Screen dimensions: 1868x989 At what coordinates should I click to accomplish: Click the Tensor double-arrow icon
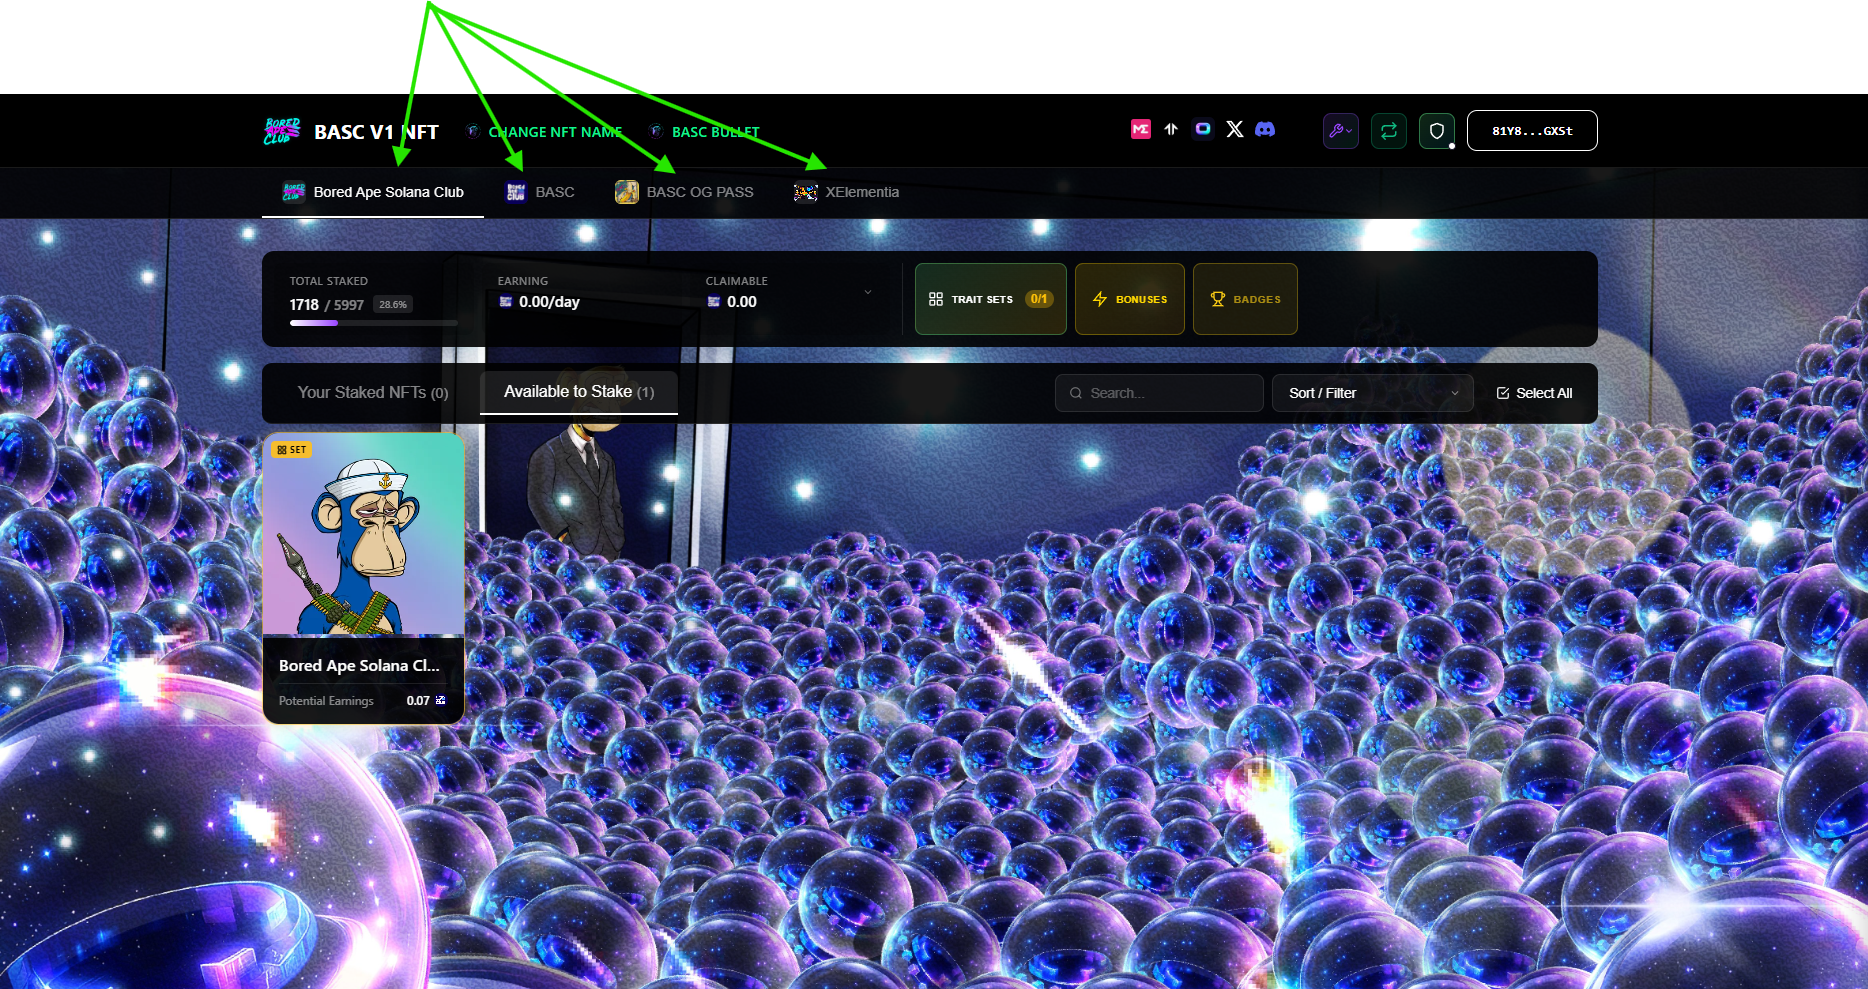(x=1171, y=129)
